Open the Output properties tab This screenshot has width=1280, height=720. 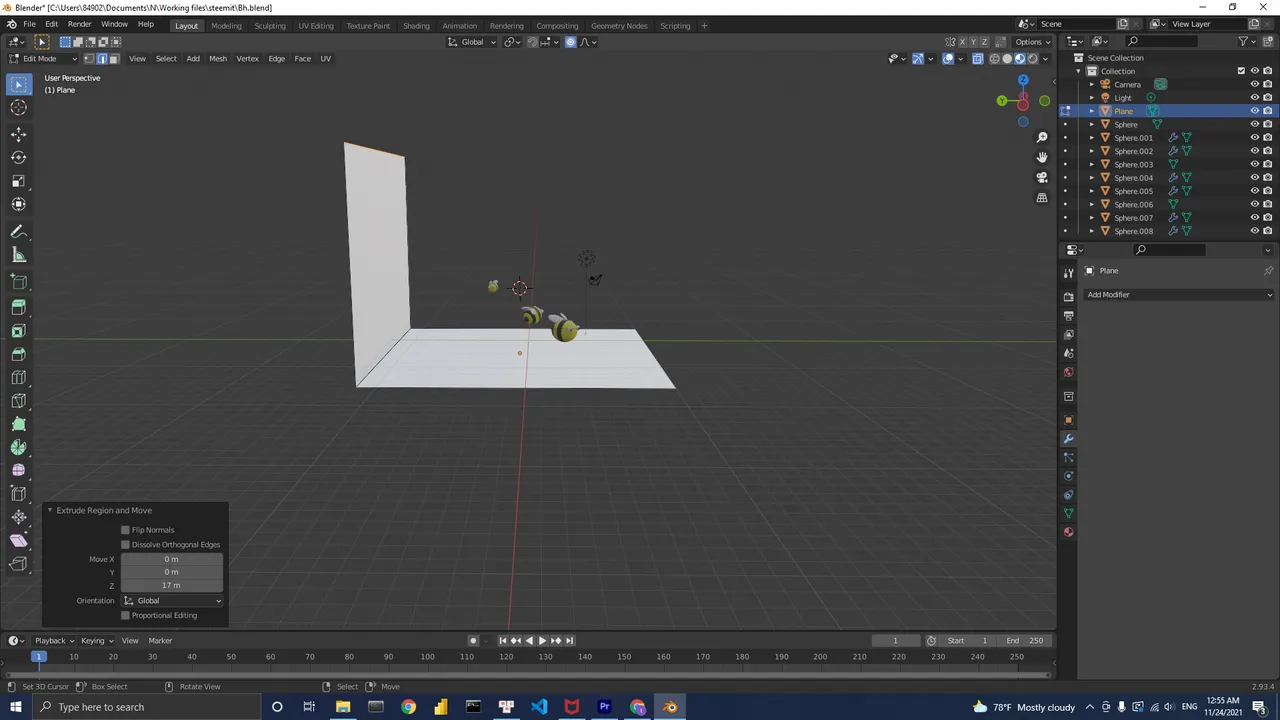1068,316
